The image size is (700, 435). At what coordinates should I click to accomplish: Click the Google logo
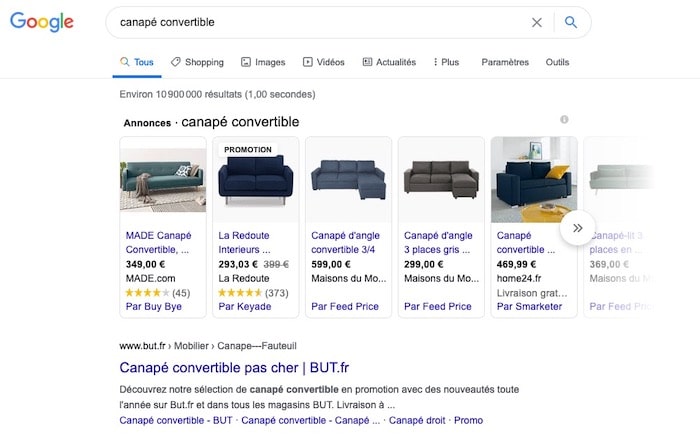pyautogui.click(x=42, y=22)
